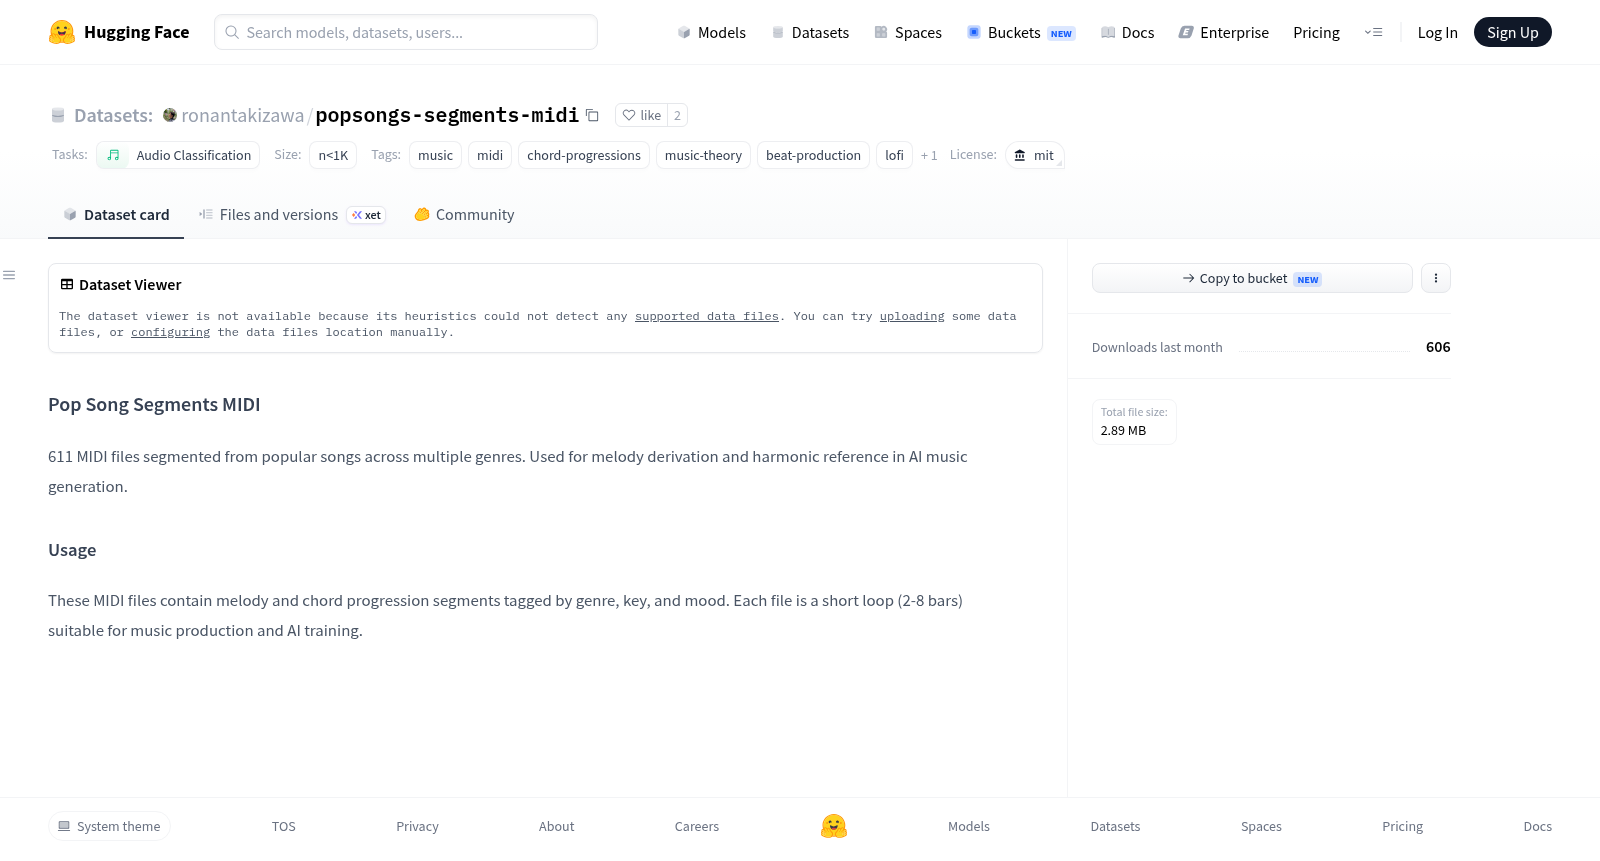Click the Audio Classification task tag
1600x861 pixels.
[178, 155]
